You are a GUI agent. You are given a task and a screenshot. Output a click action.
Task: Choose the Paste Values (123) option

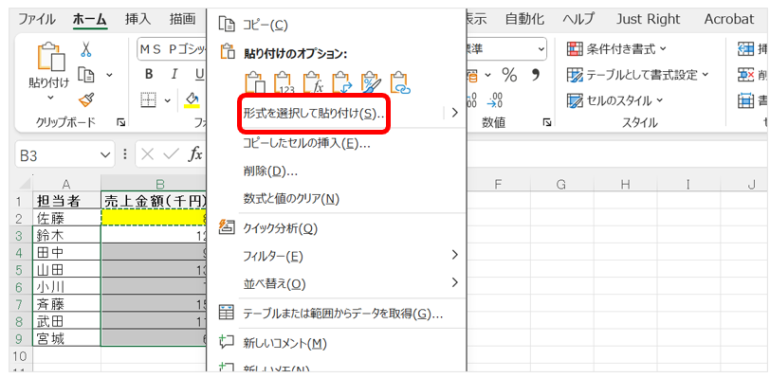[285, 83]
